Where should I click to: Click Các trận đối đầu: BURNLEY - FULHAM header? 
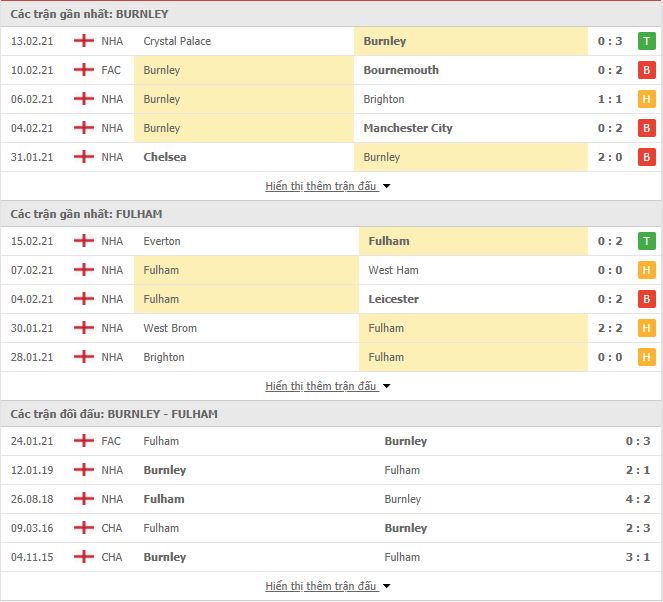coord(114,414)
